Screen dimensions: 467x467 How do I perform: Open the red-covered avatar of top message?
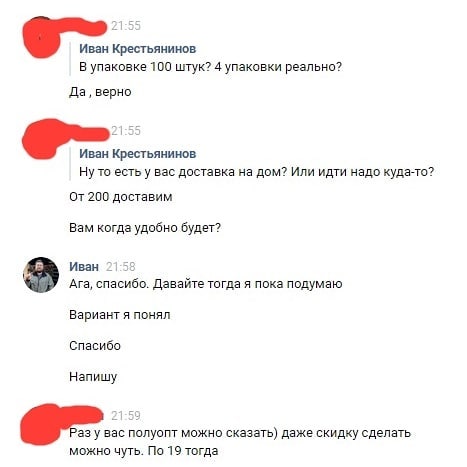[42, 39]
